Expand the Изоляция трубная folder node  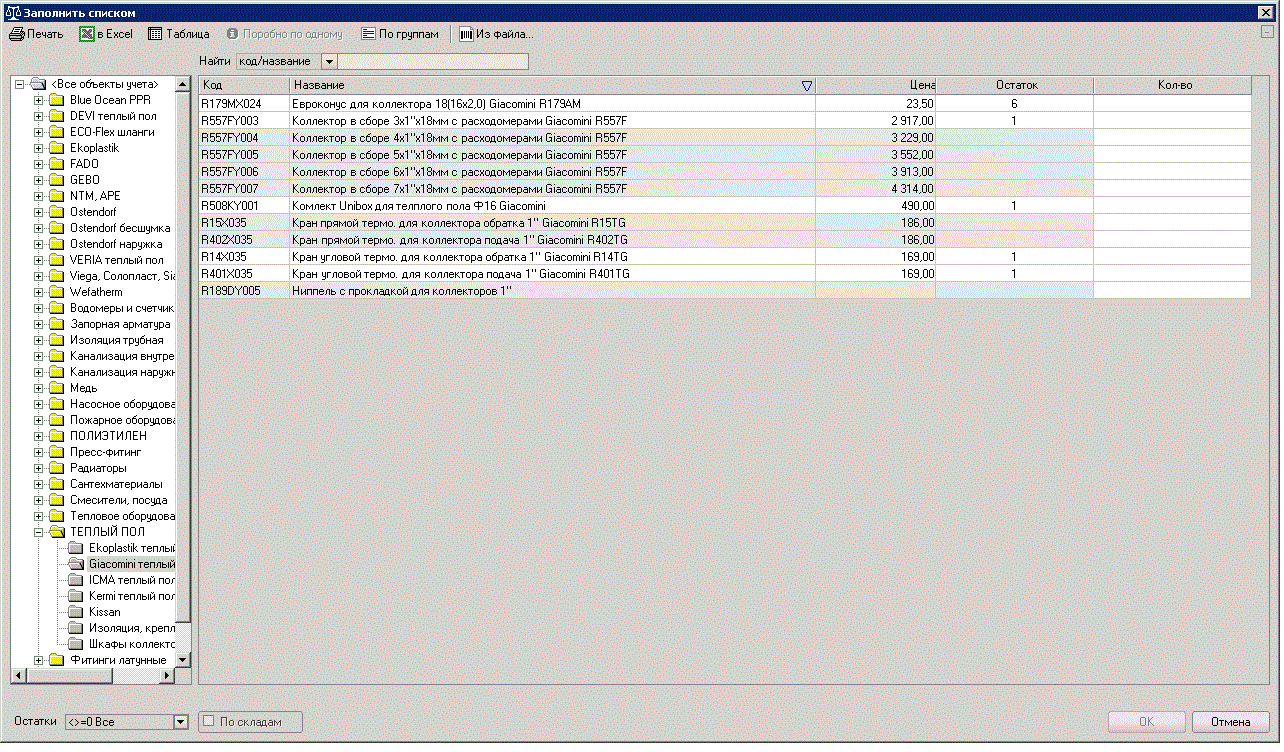[39, 340]
